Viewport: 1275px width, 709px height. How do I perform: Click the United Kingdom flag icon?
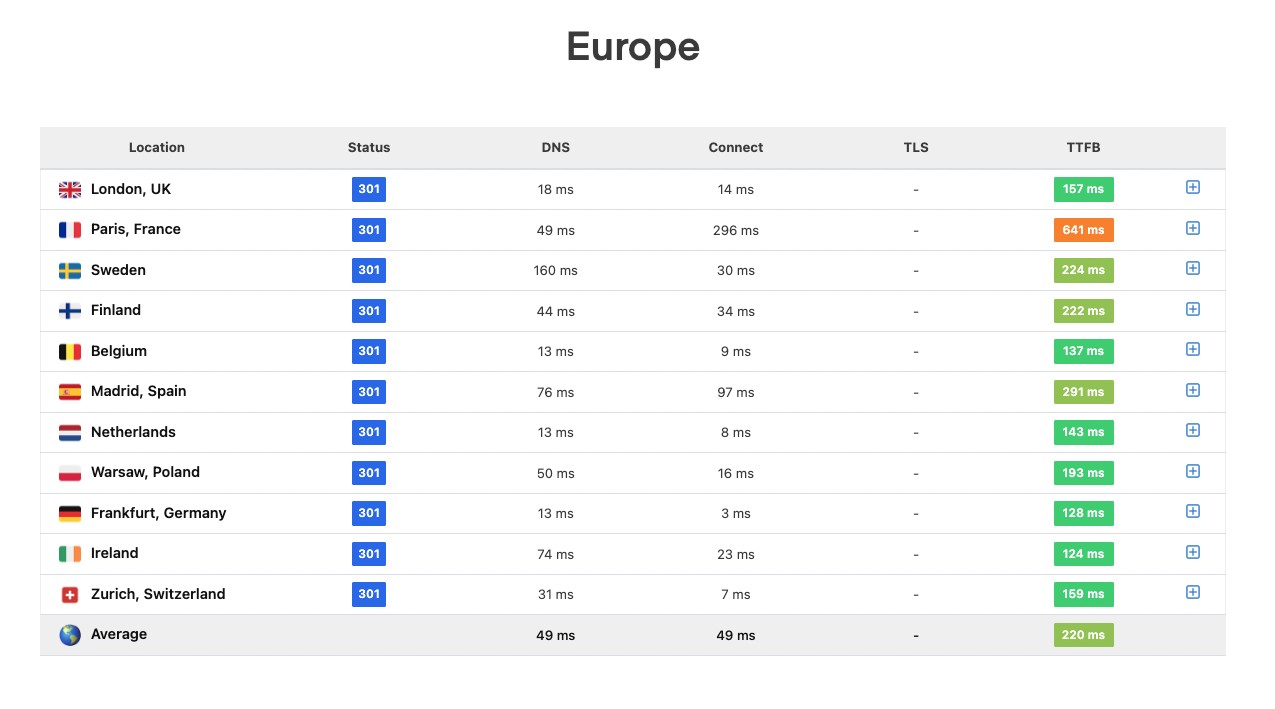point(70,190)
